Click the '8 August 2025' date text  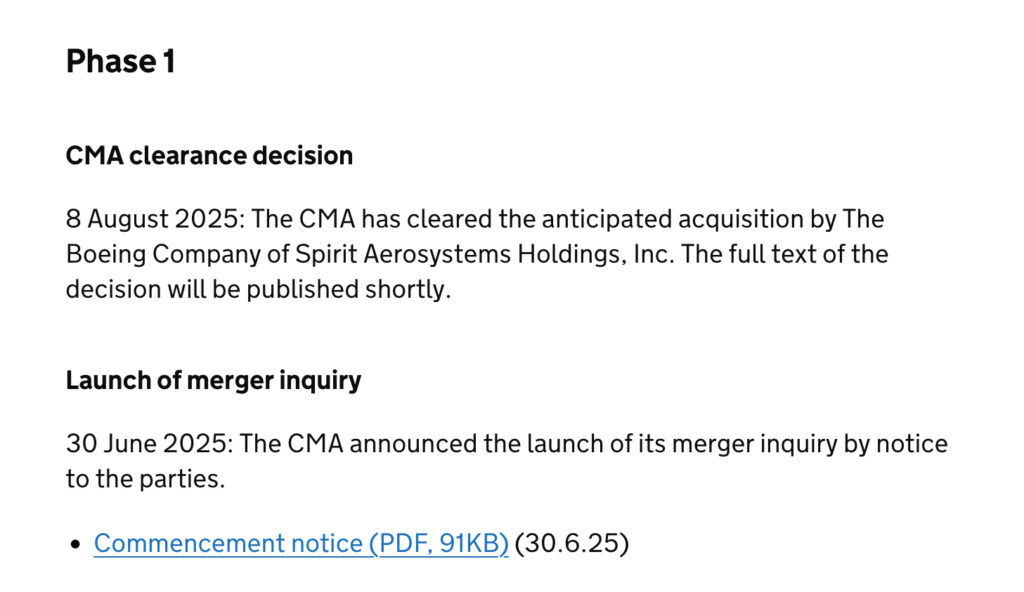coord(152,219)
